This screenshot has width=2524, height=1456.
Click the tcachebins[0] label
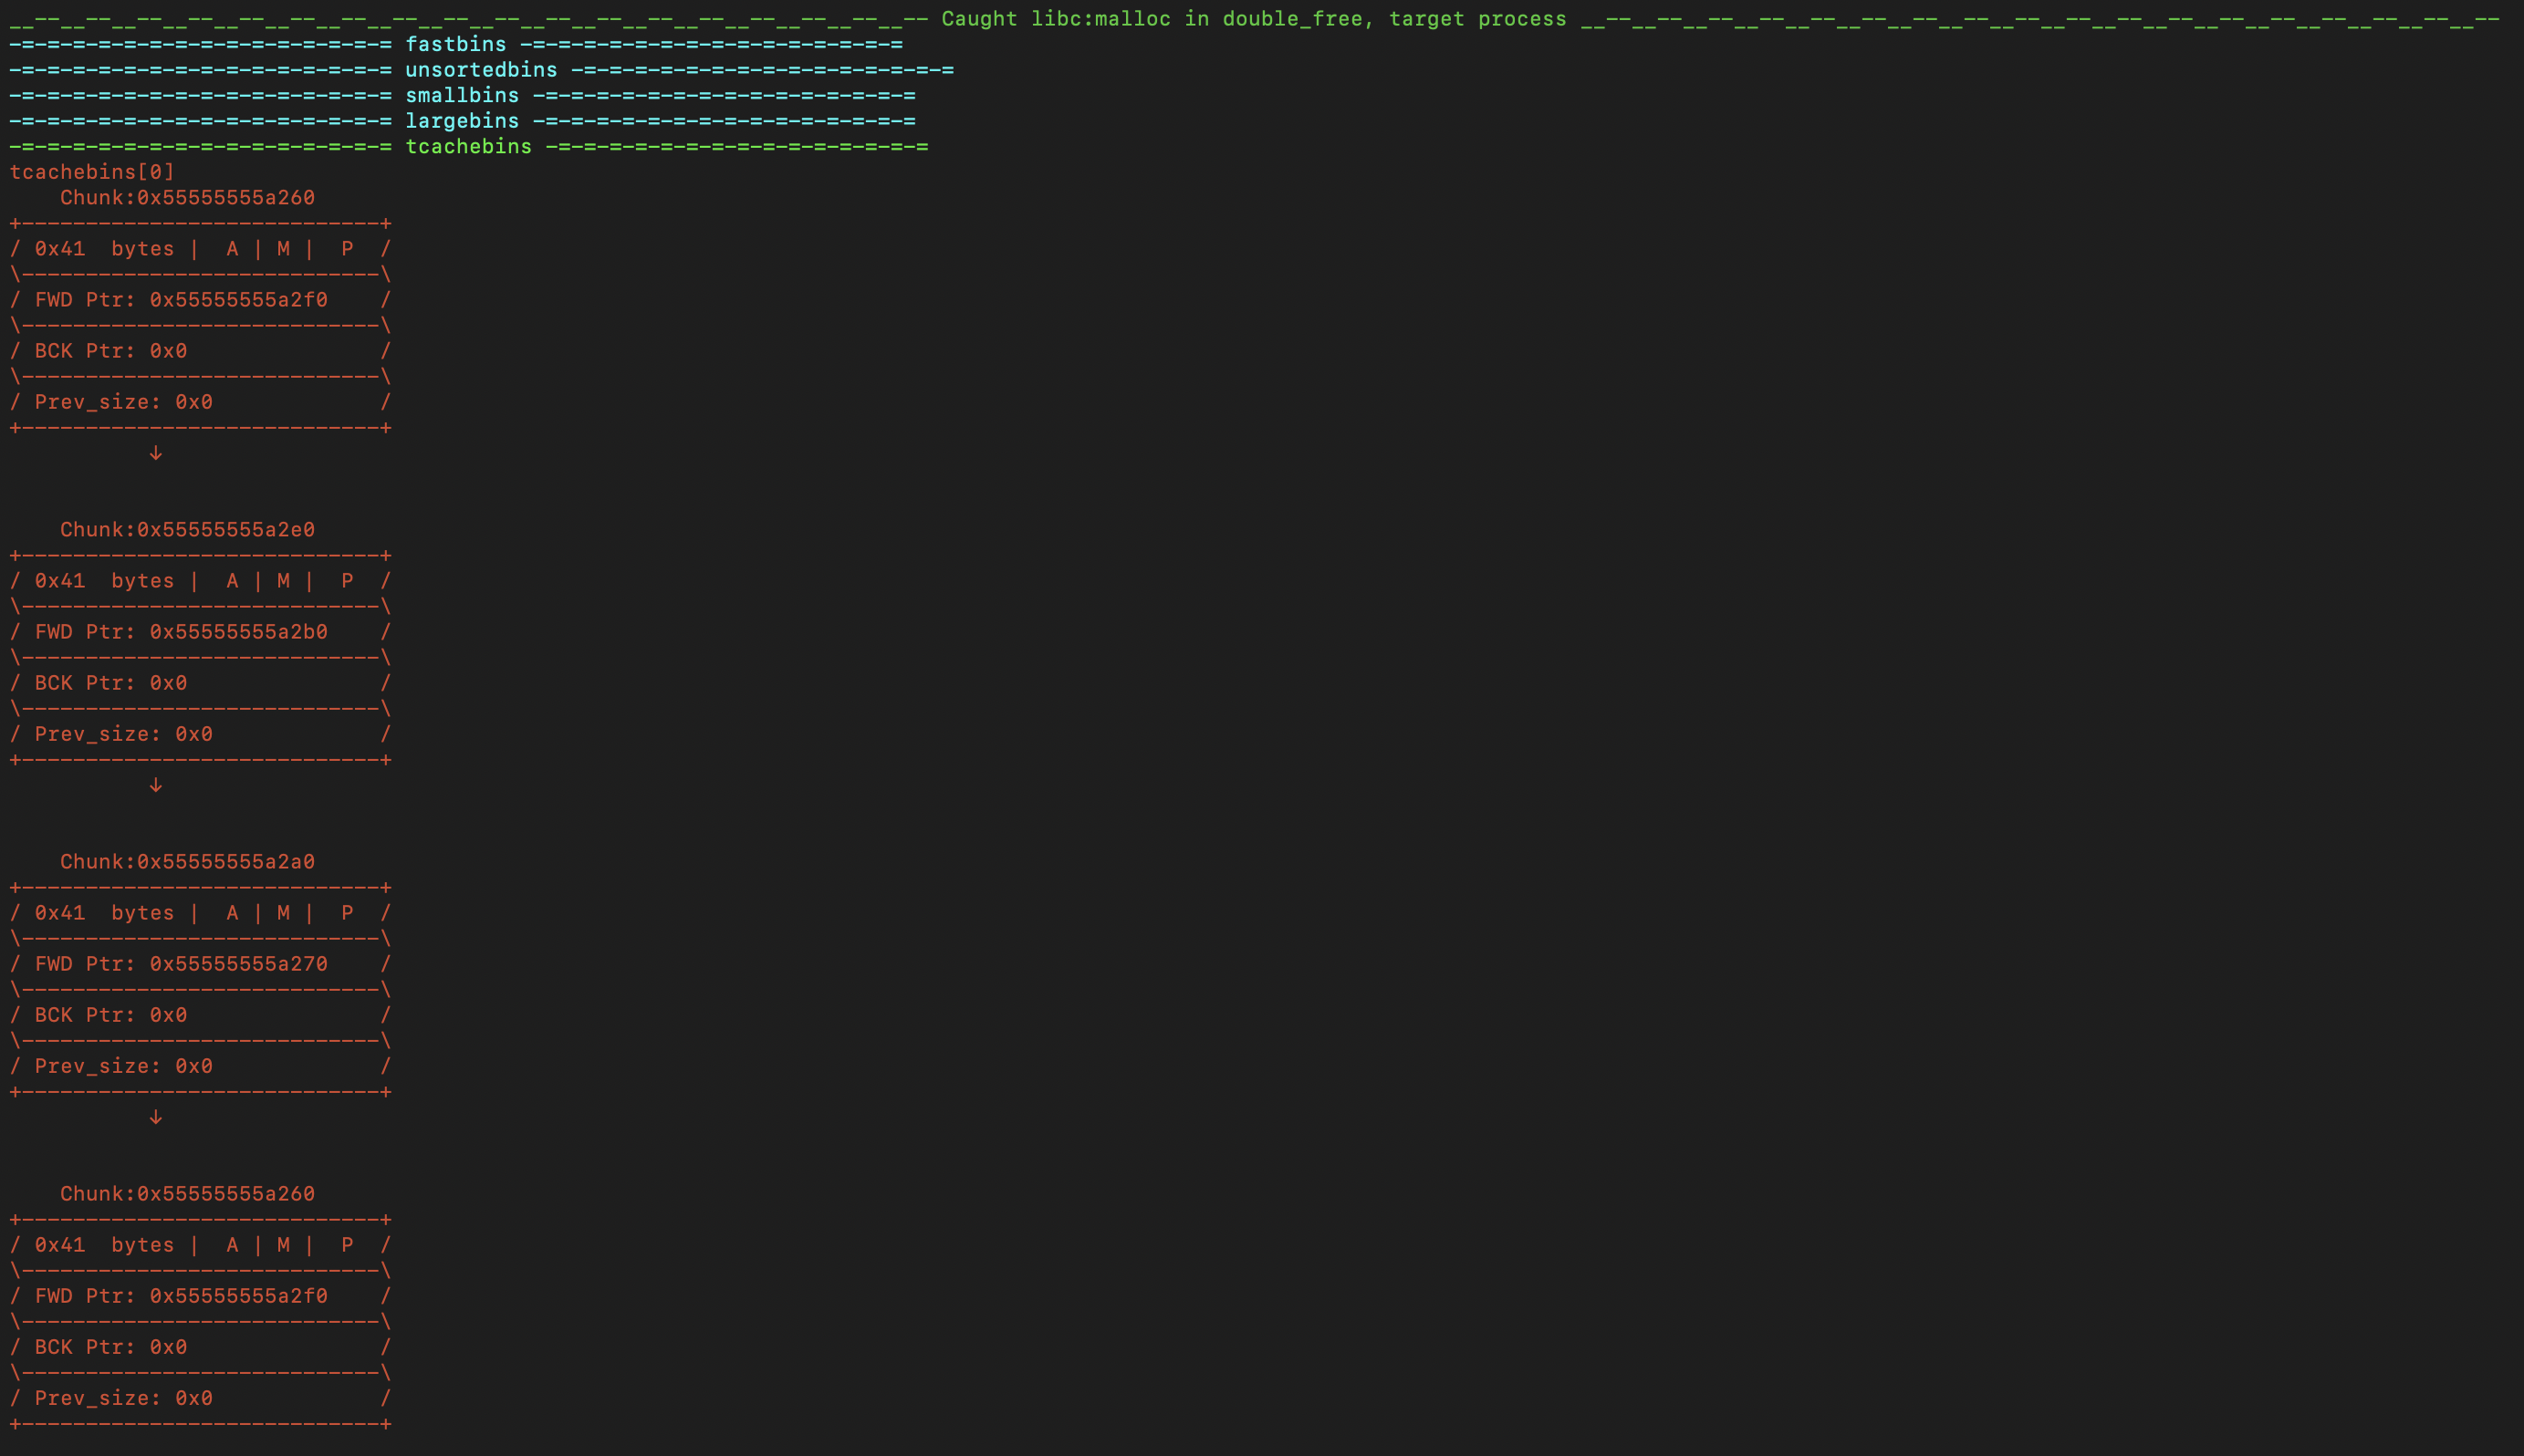92,171
